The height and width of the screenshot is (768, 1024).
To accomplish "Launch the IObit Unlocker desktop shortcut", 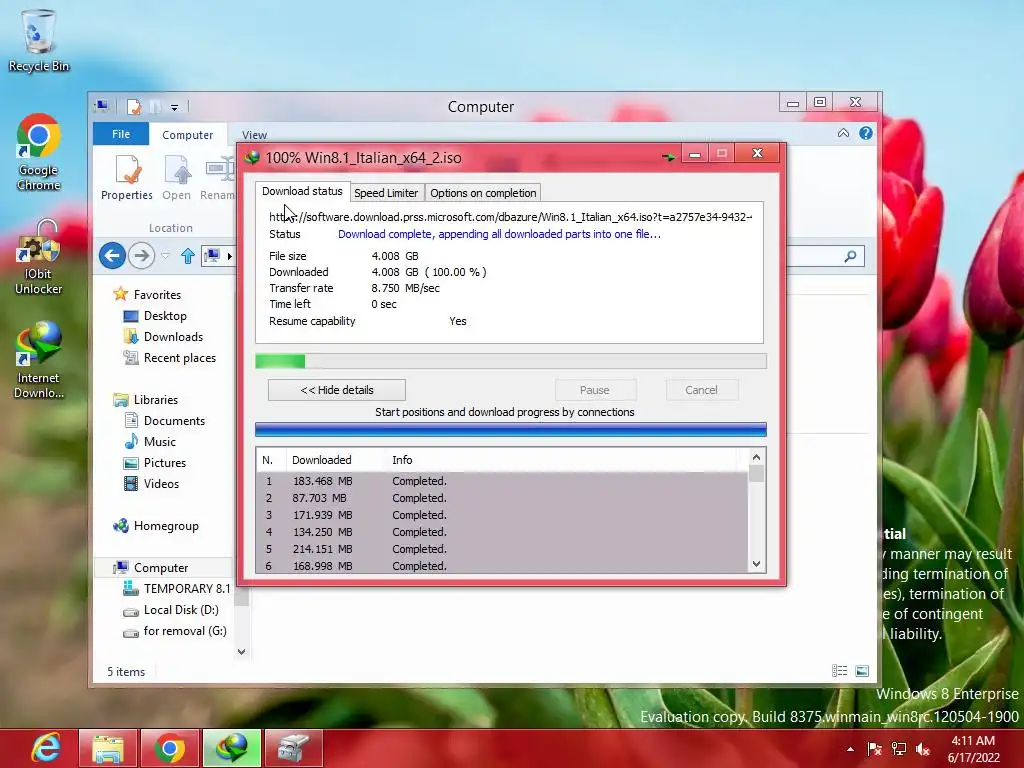I will click(x=39, y=257).
